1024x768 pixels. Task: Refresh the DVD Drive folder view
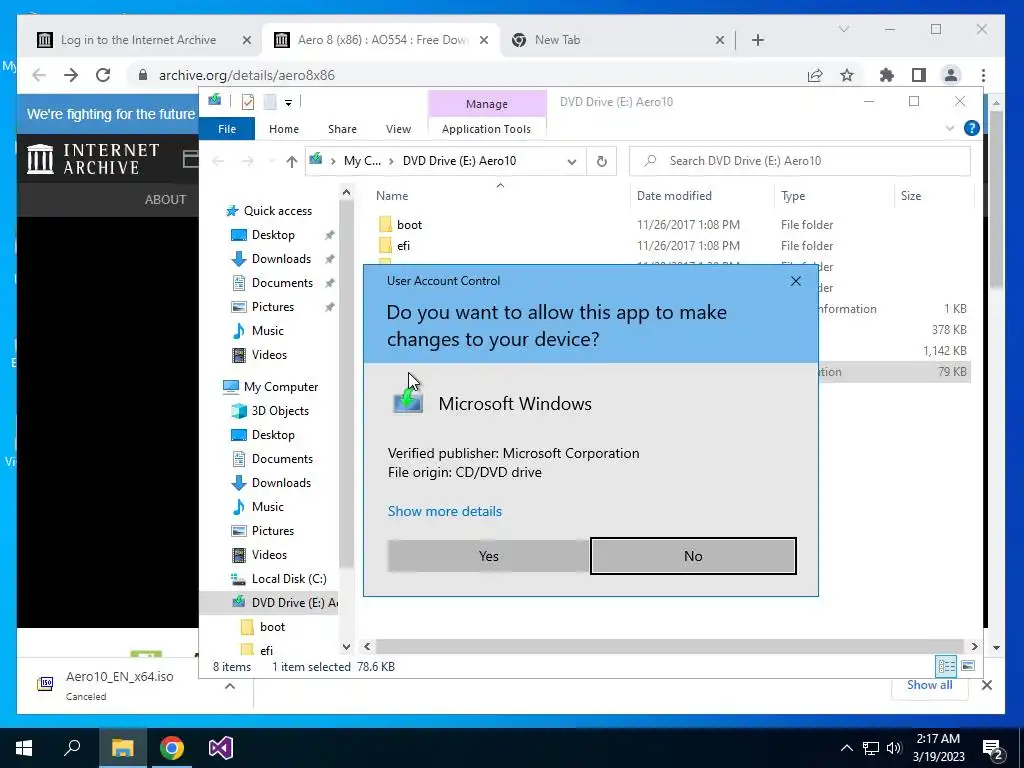pos(601,161)
